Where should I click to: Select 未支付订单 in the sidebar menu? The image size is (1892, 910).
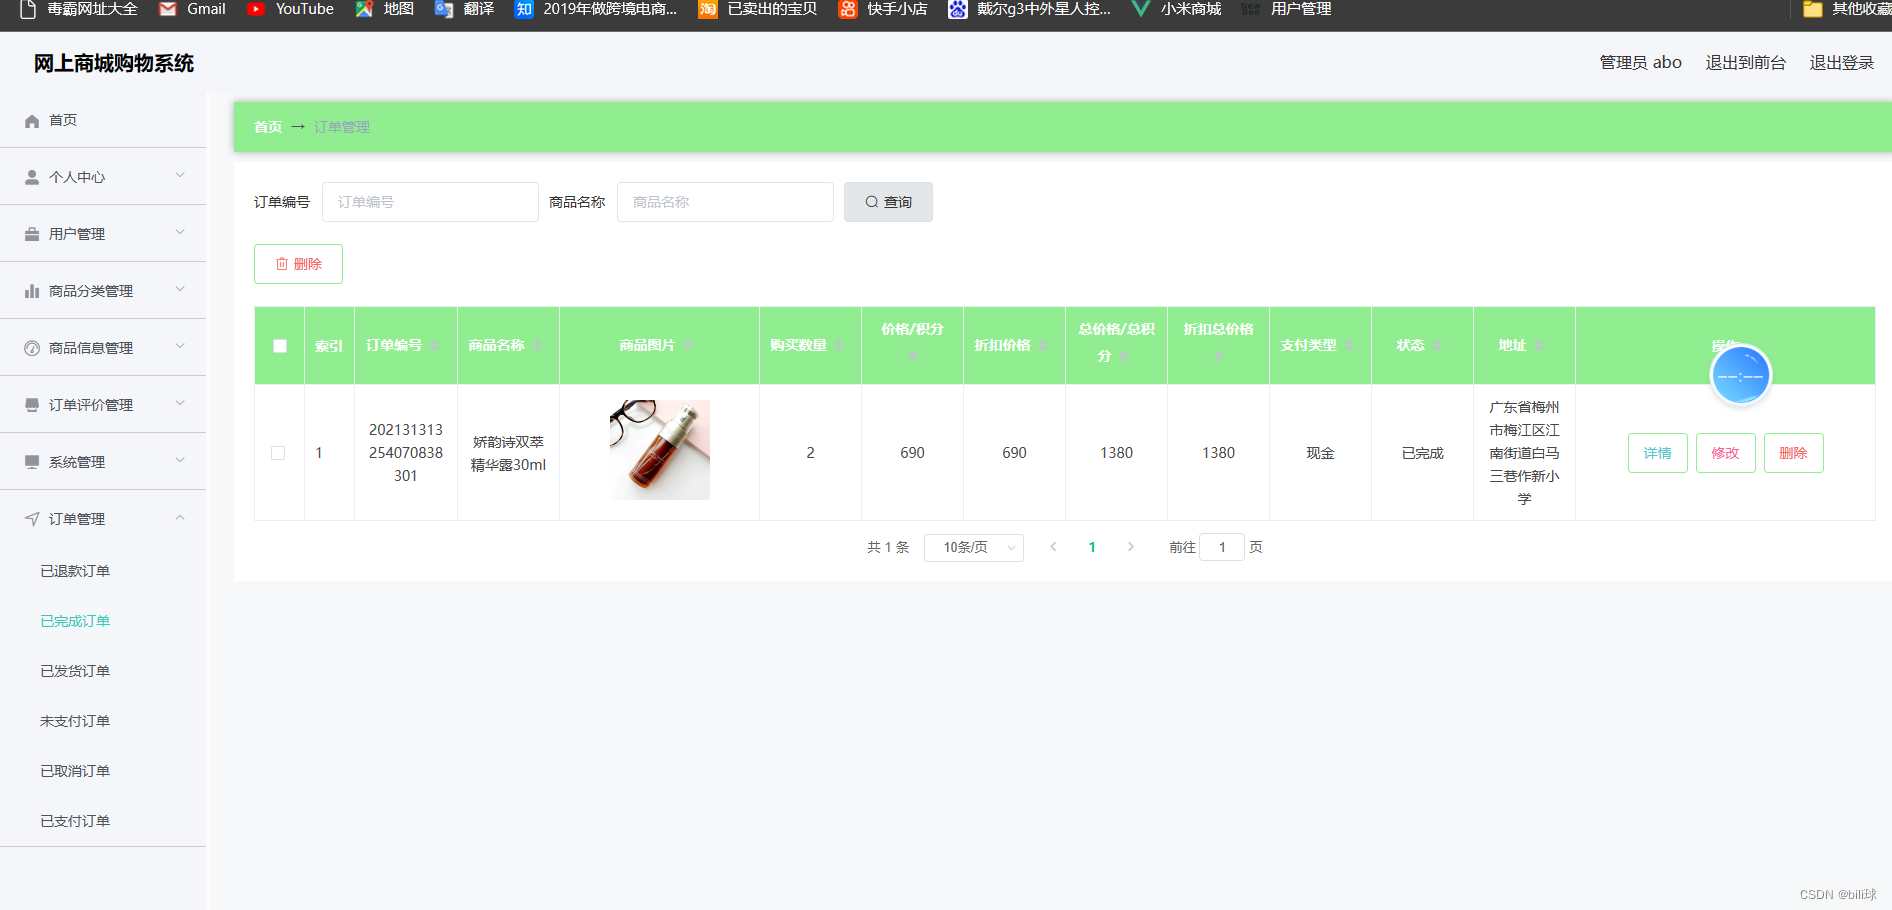coord(75,720)
